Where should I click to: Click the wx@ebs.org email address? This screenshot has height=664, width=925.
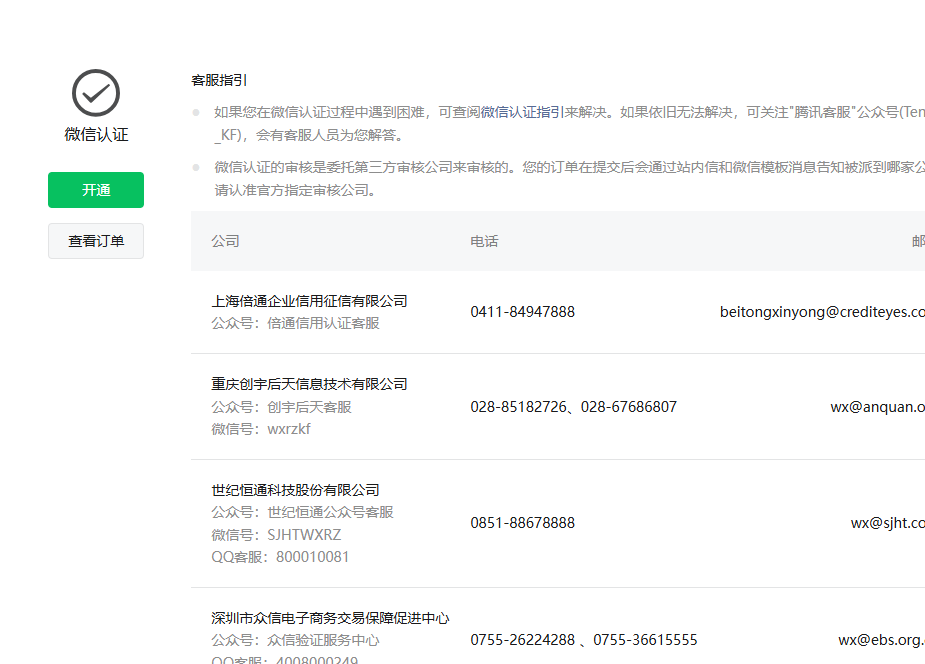[x=881, y=640]
